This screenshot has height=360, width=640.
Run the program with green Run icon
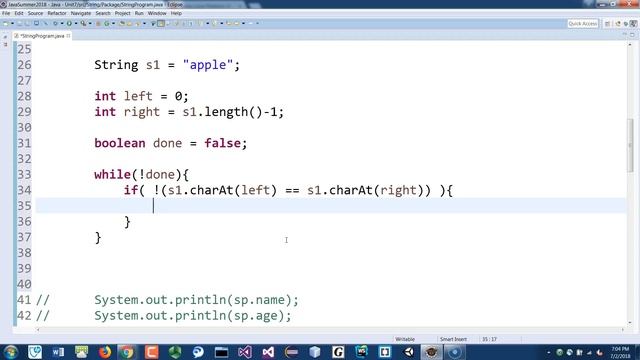[69, 24]
